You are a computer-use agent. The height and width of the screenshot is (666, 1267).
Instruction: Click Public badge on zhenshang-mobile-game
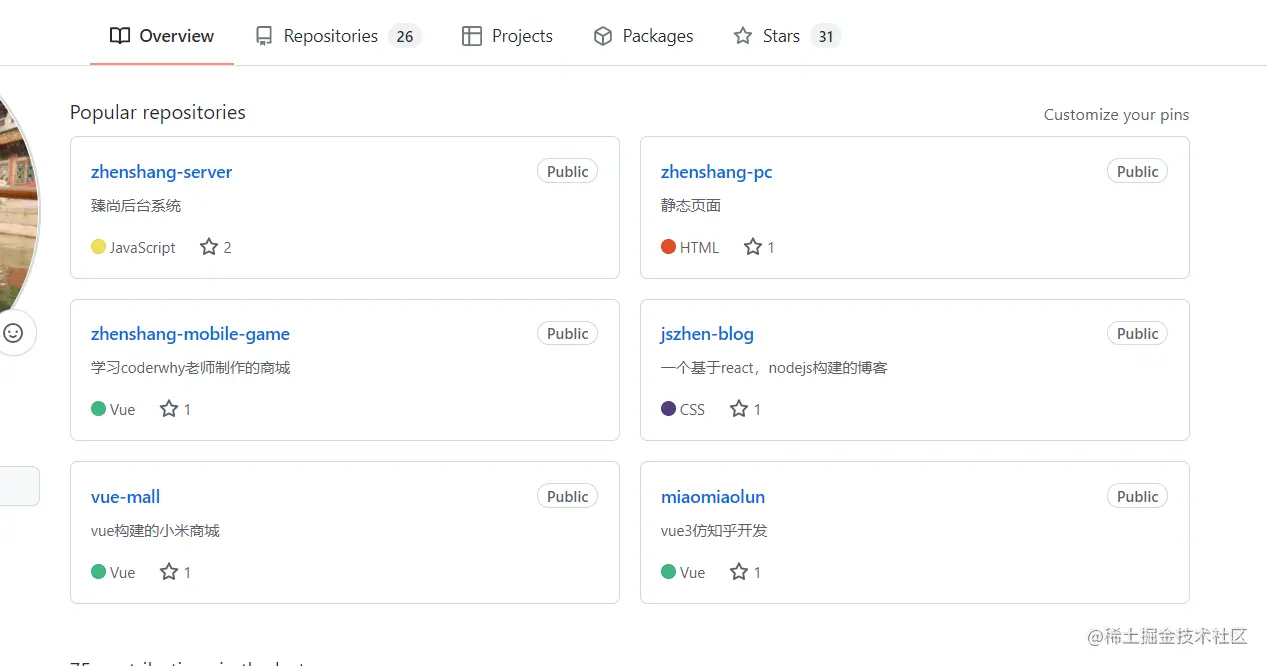[568, 333]
